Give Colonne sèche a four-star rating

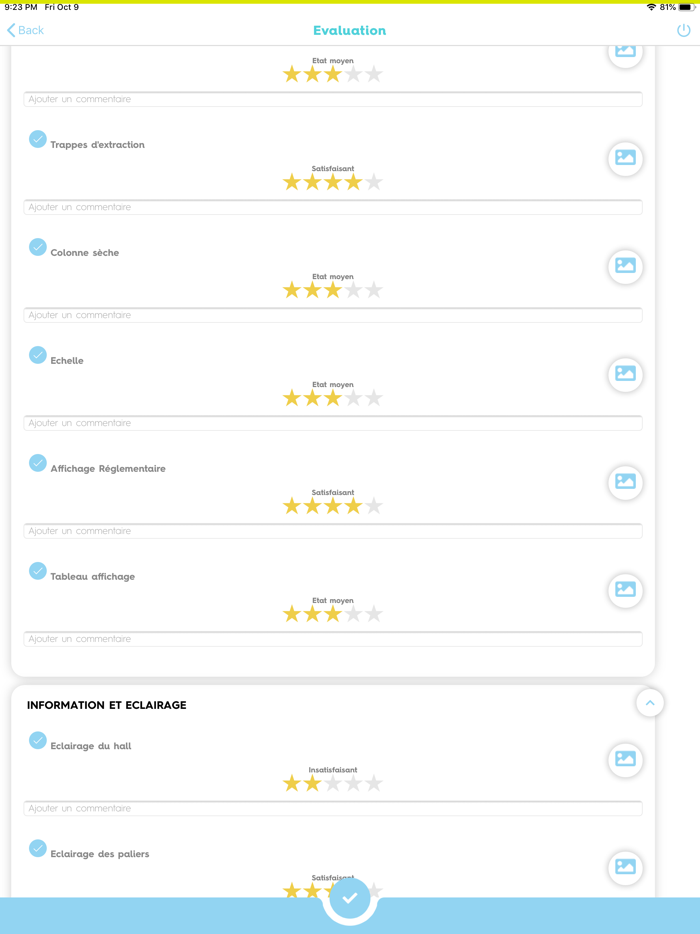pos(352,290)
